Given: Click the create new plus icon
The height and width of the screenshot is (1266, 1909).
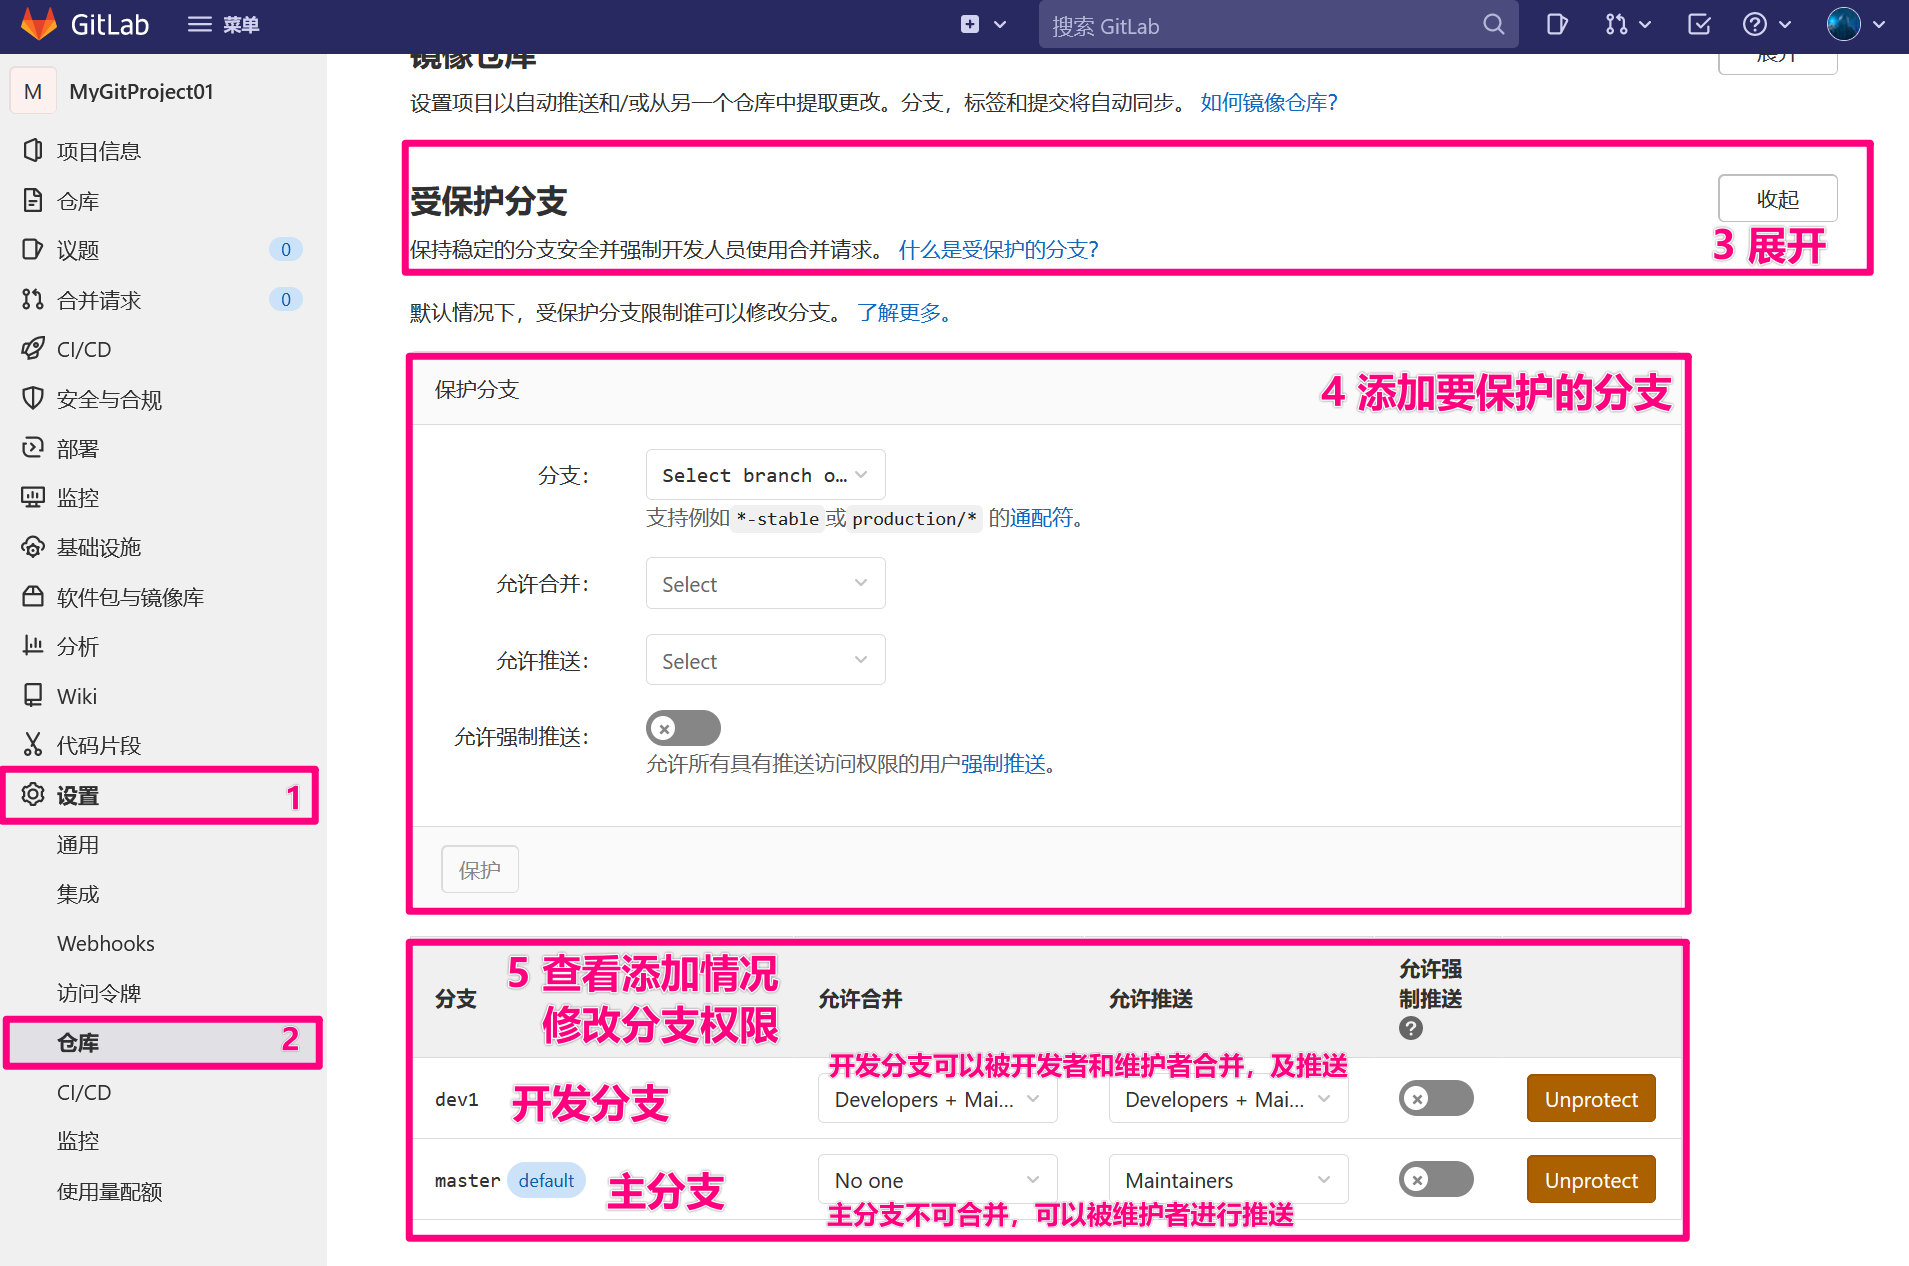Looking at the screenshot, I should tap(969, 24).
